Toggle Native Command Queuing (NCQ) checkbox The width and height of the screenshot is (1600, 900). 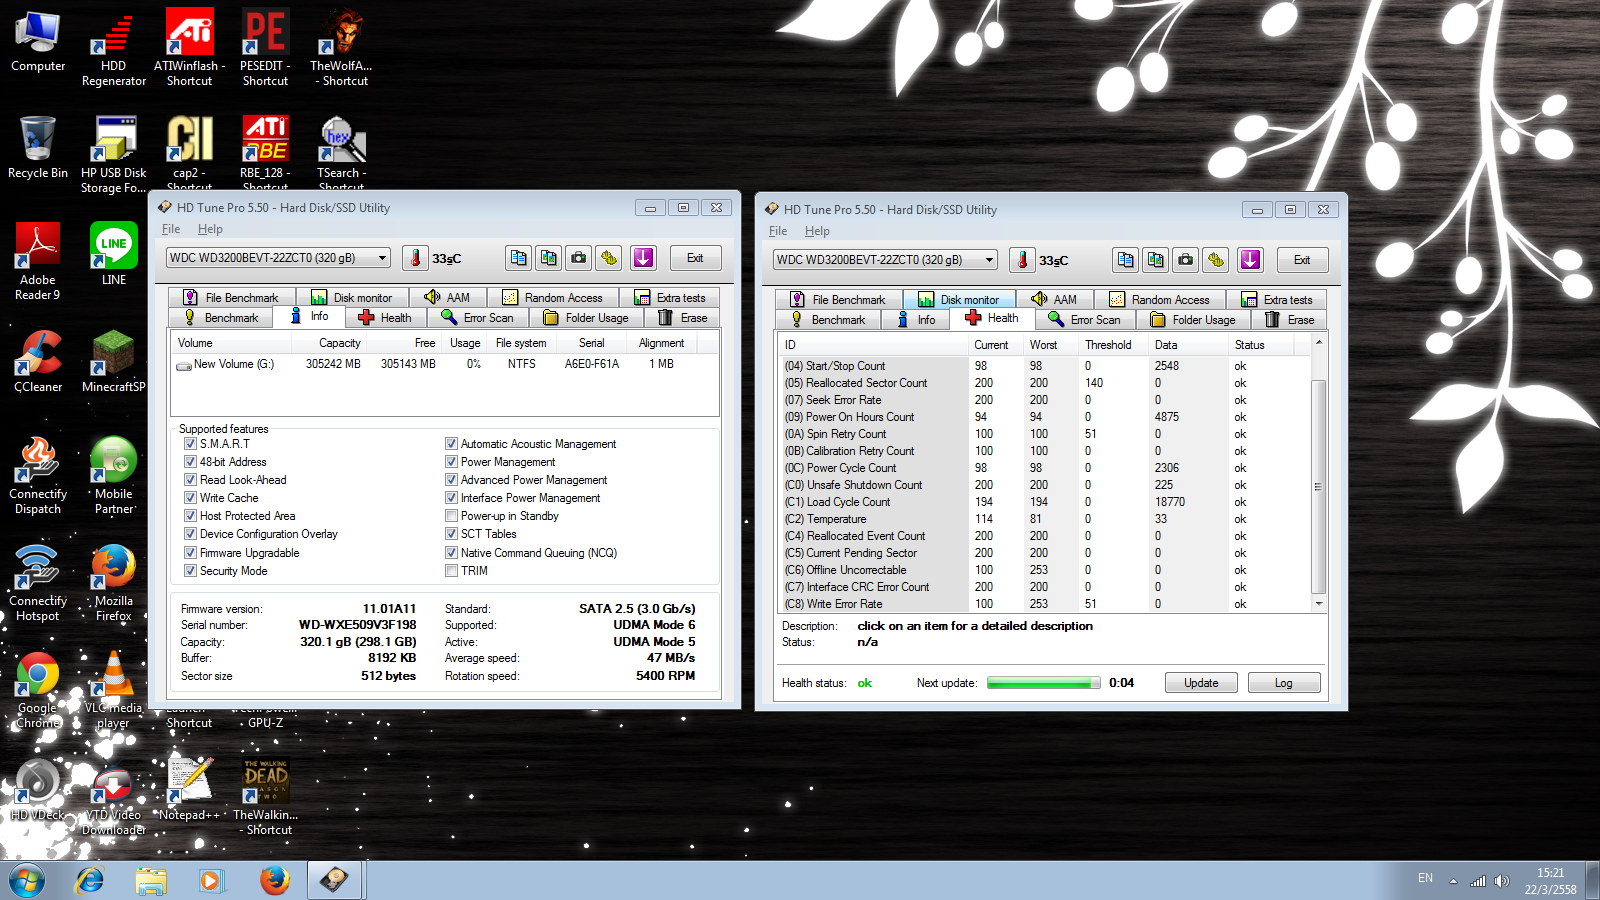click(x=451, y=553)
